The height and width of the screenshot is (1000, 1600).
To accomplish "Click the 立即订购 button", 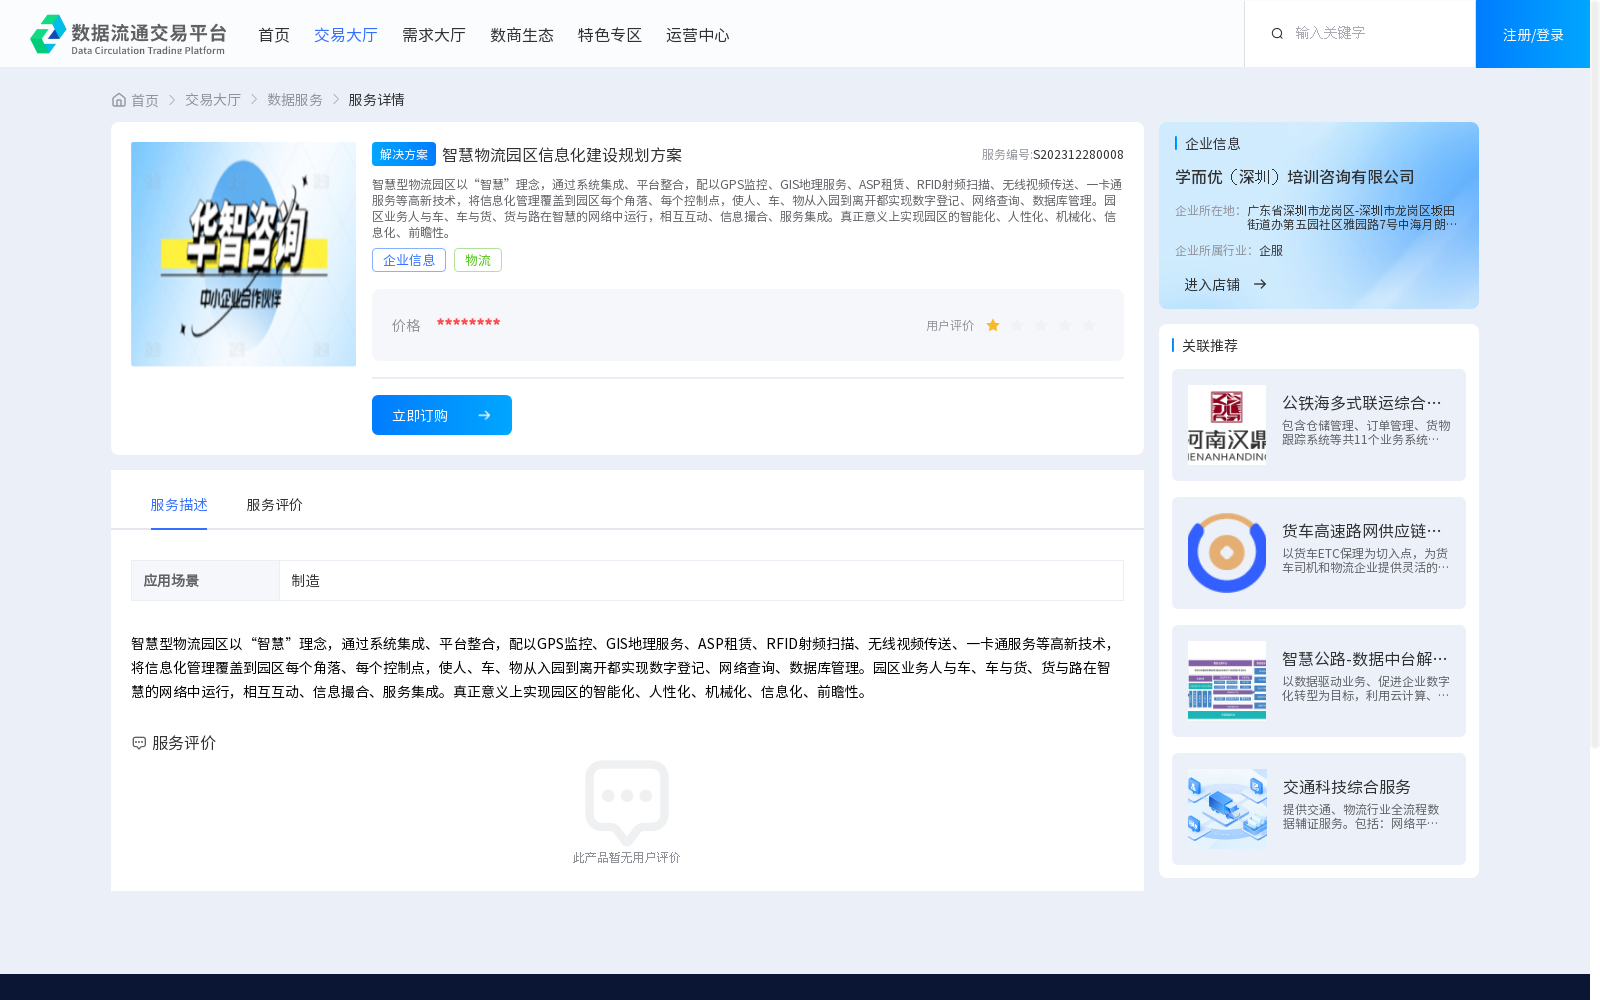I will pyautogui.click(x=442, y=415).
